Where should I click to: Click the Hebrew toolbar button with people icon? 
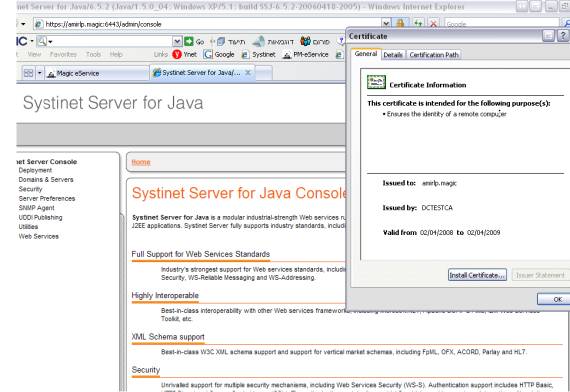315,42
